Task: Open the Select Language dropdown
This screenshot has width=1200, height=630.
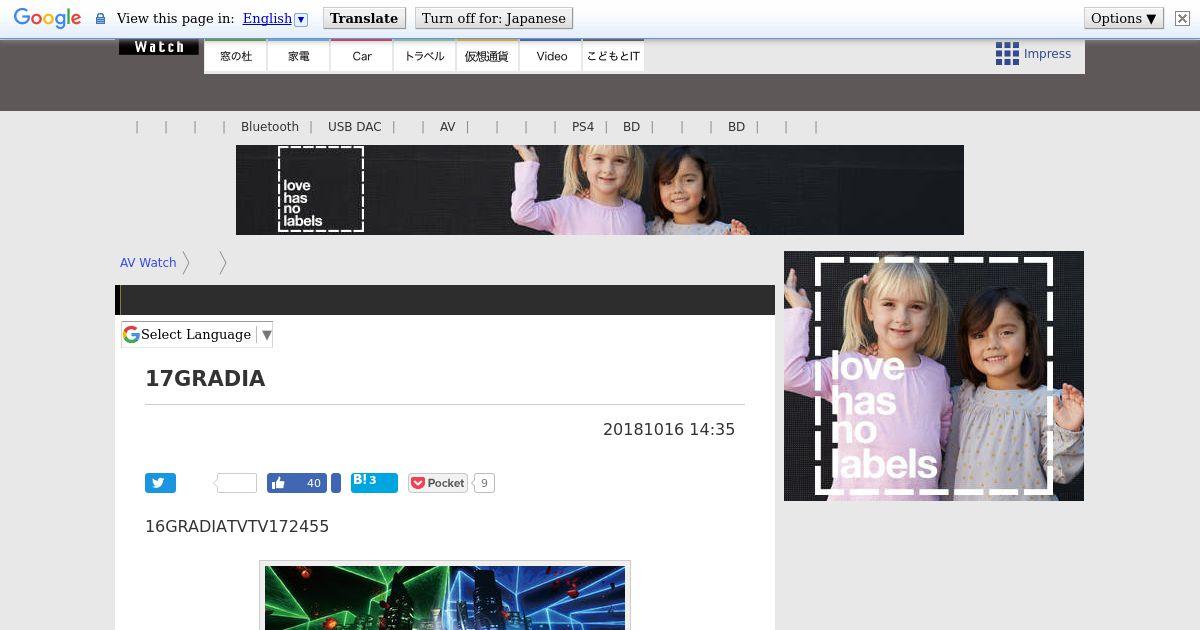Action: [x=197, y=334]
